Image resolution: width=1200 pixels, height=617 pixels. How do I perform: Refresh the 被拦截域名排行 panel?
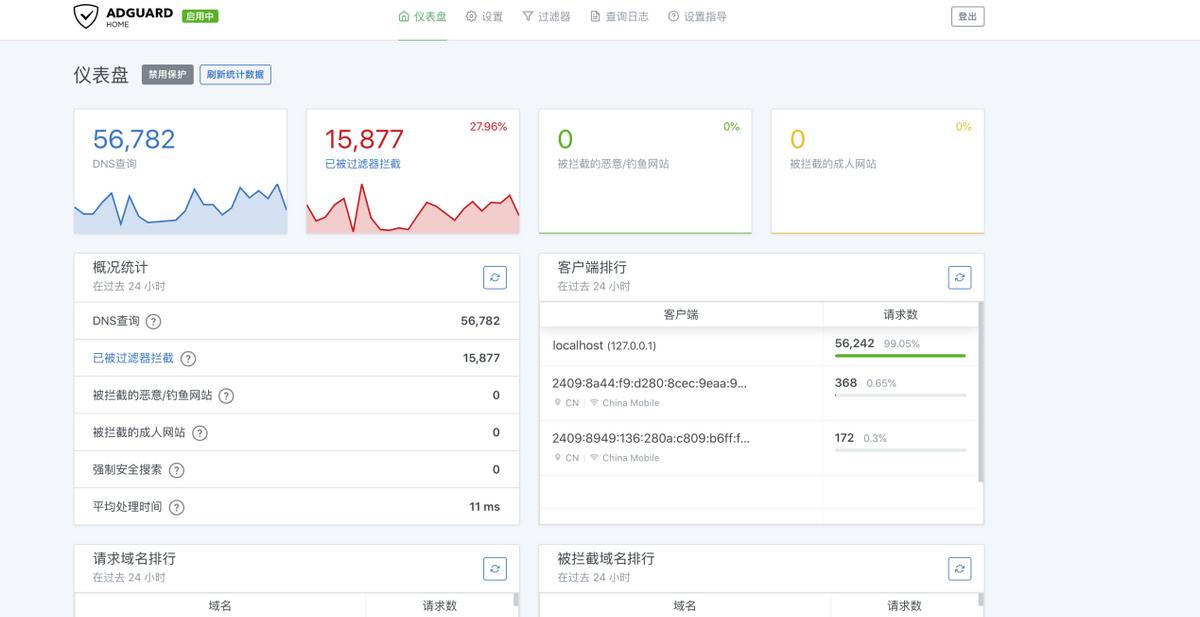tap(959, 568)
